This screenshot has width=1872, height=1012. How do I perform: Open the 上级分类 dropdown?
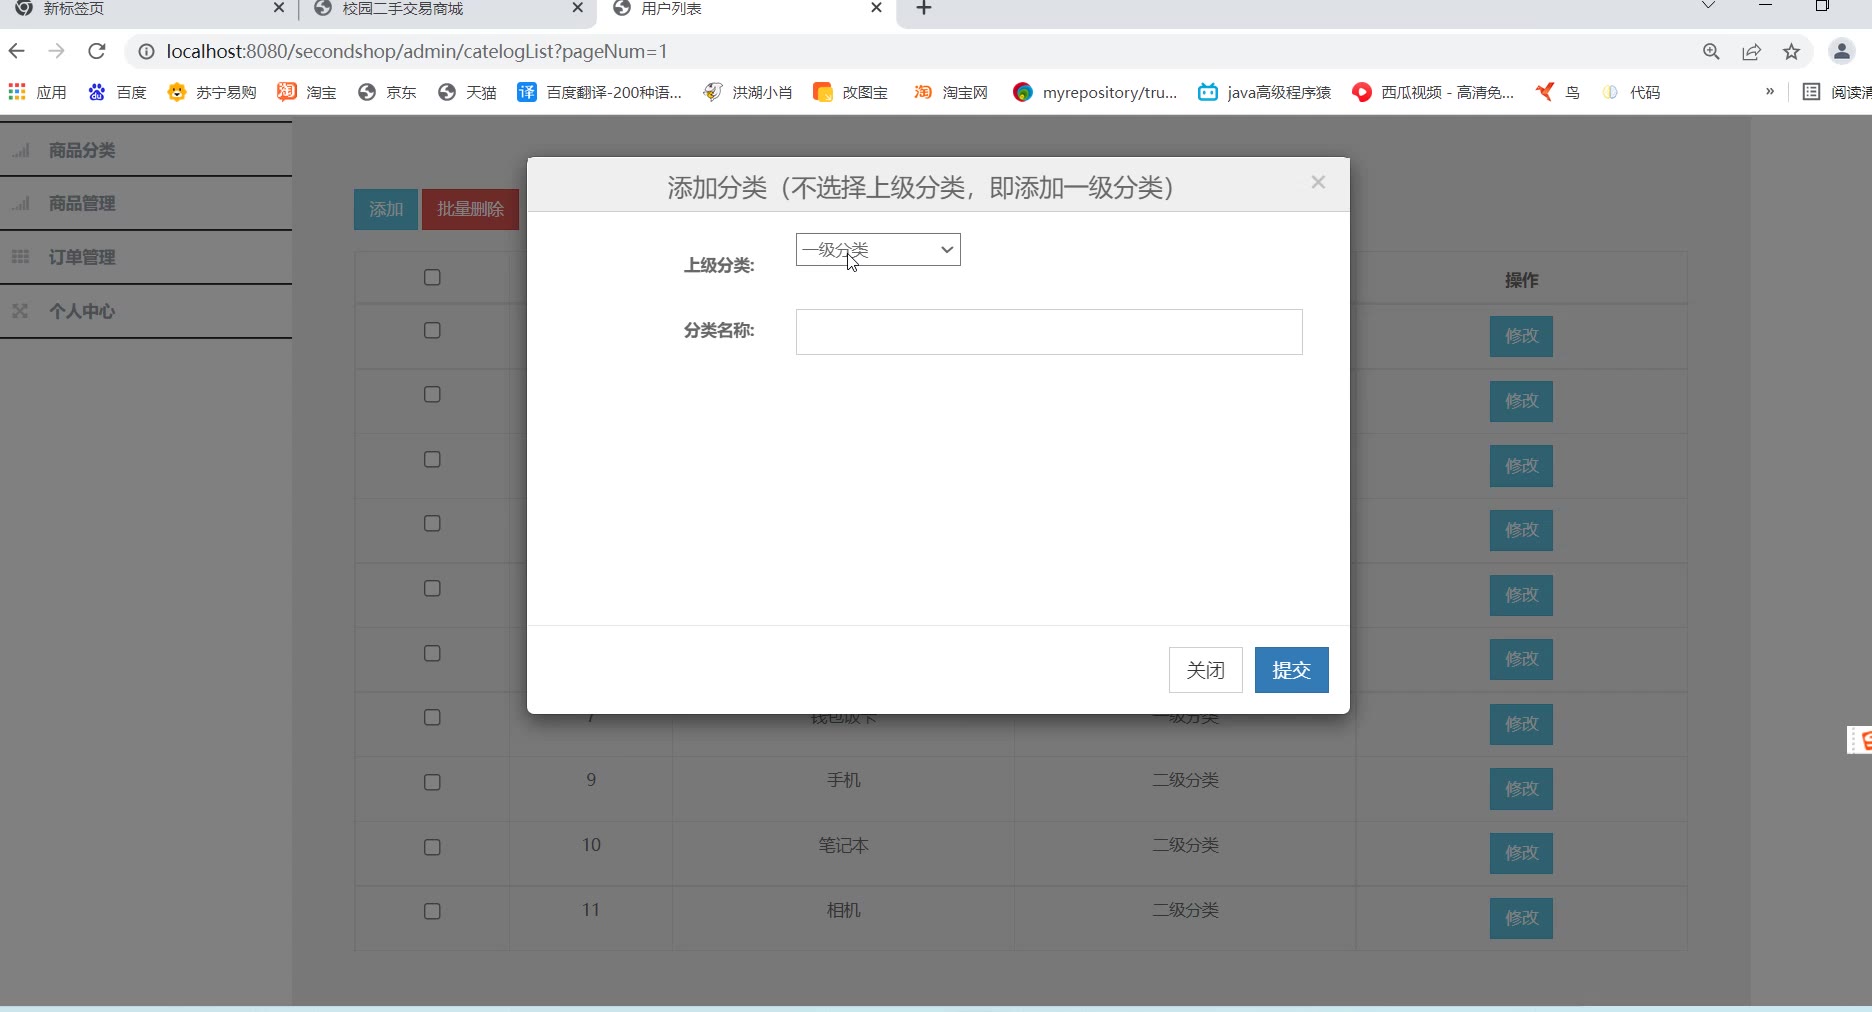(x=878, y=250)
